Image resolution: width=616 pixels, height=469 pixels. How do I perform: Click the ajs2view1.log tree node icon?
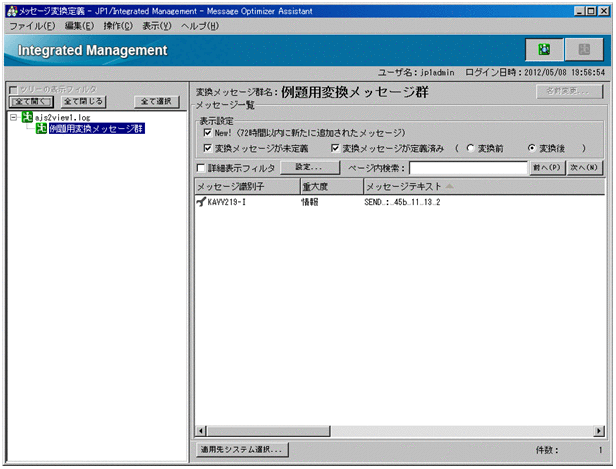[x=27, y=117]
